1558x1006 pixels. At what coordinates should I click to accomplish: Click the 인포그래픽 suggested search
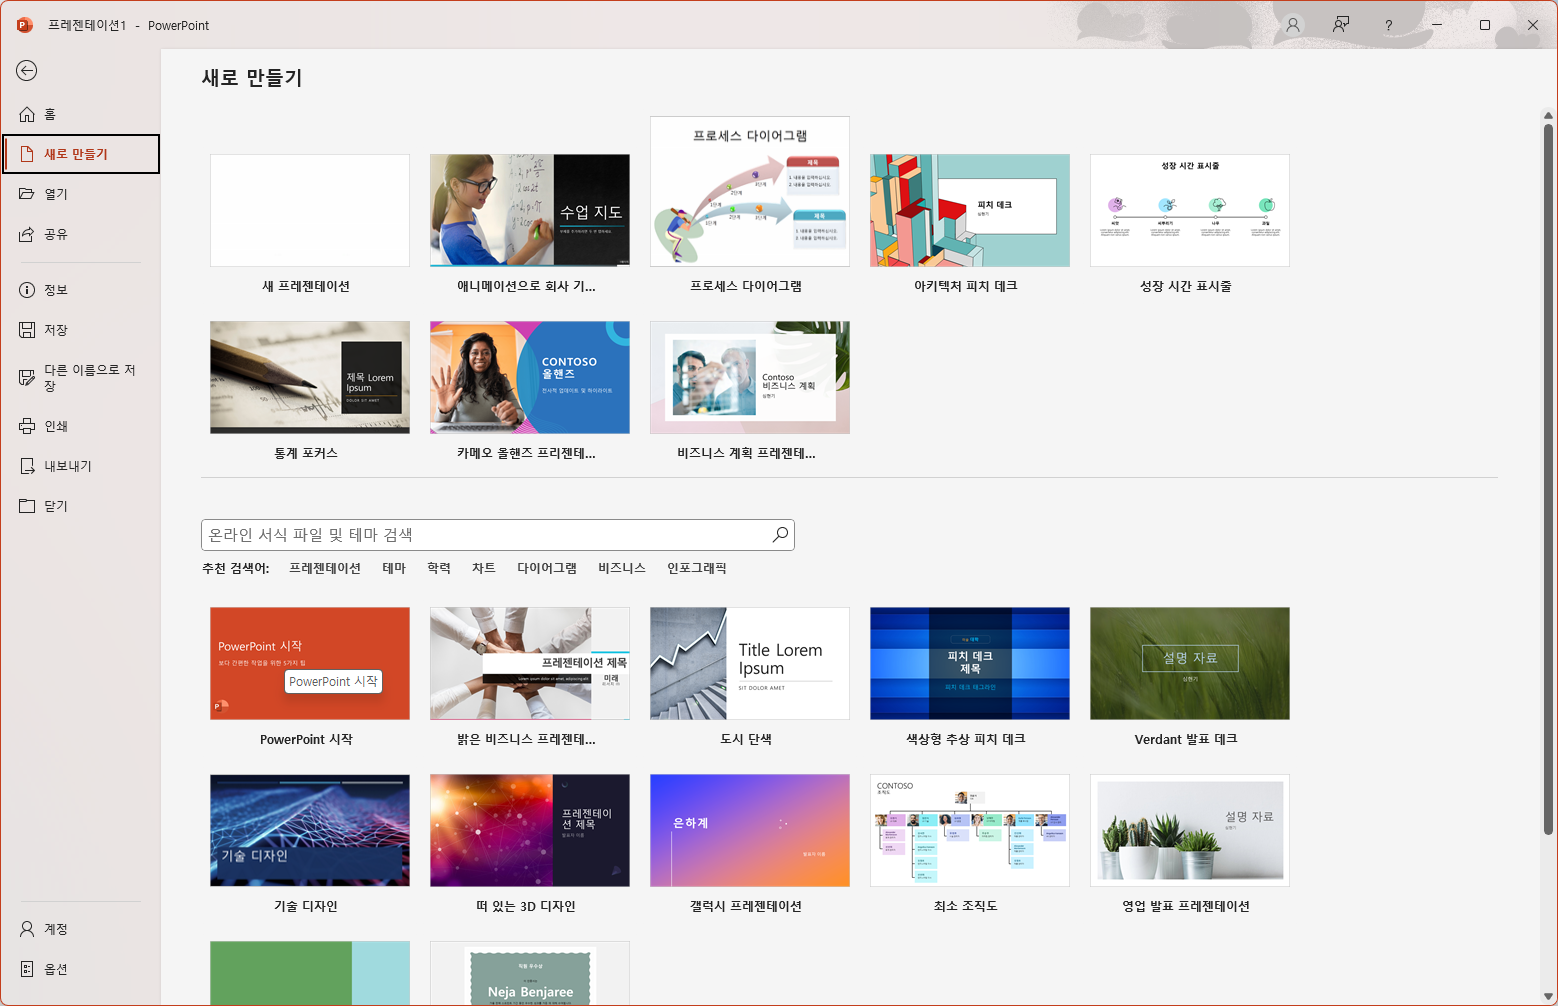(696, 567)
